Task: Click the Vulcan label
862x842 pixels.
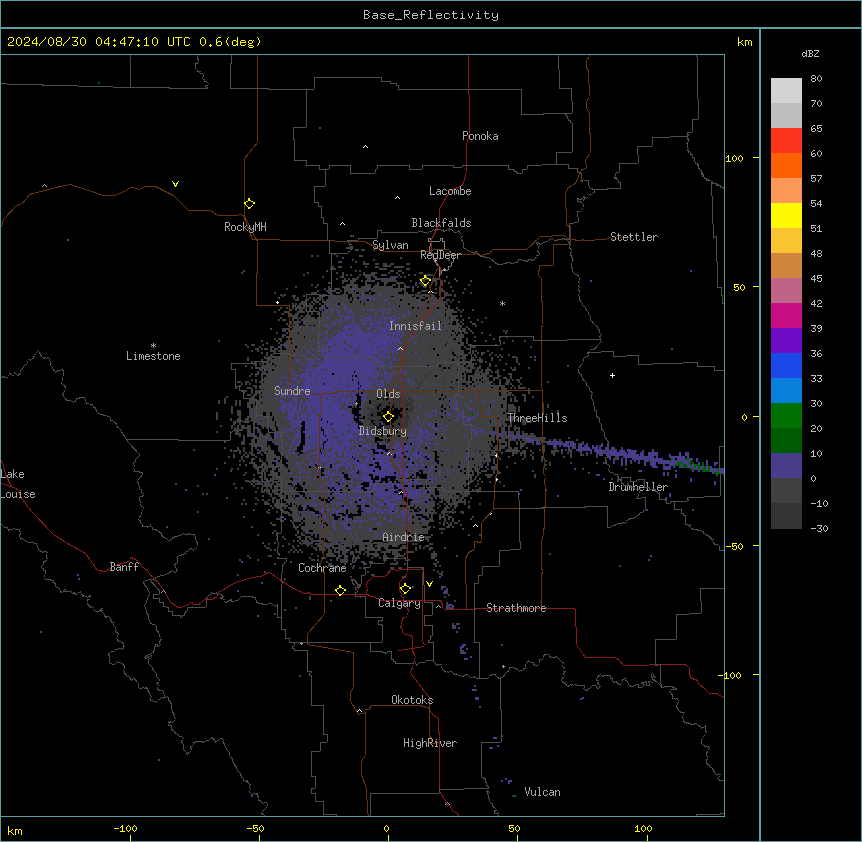Action: pyautogui.click(x=543, y=792)
